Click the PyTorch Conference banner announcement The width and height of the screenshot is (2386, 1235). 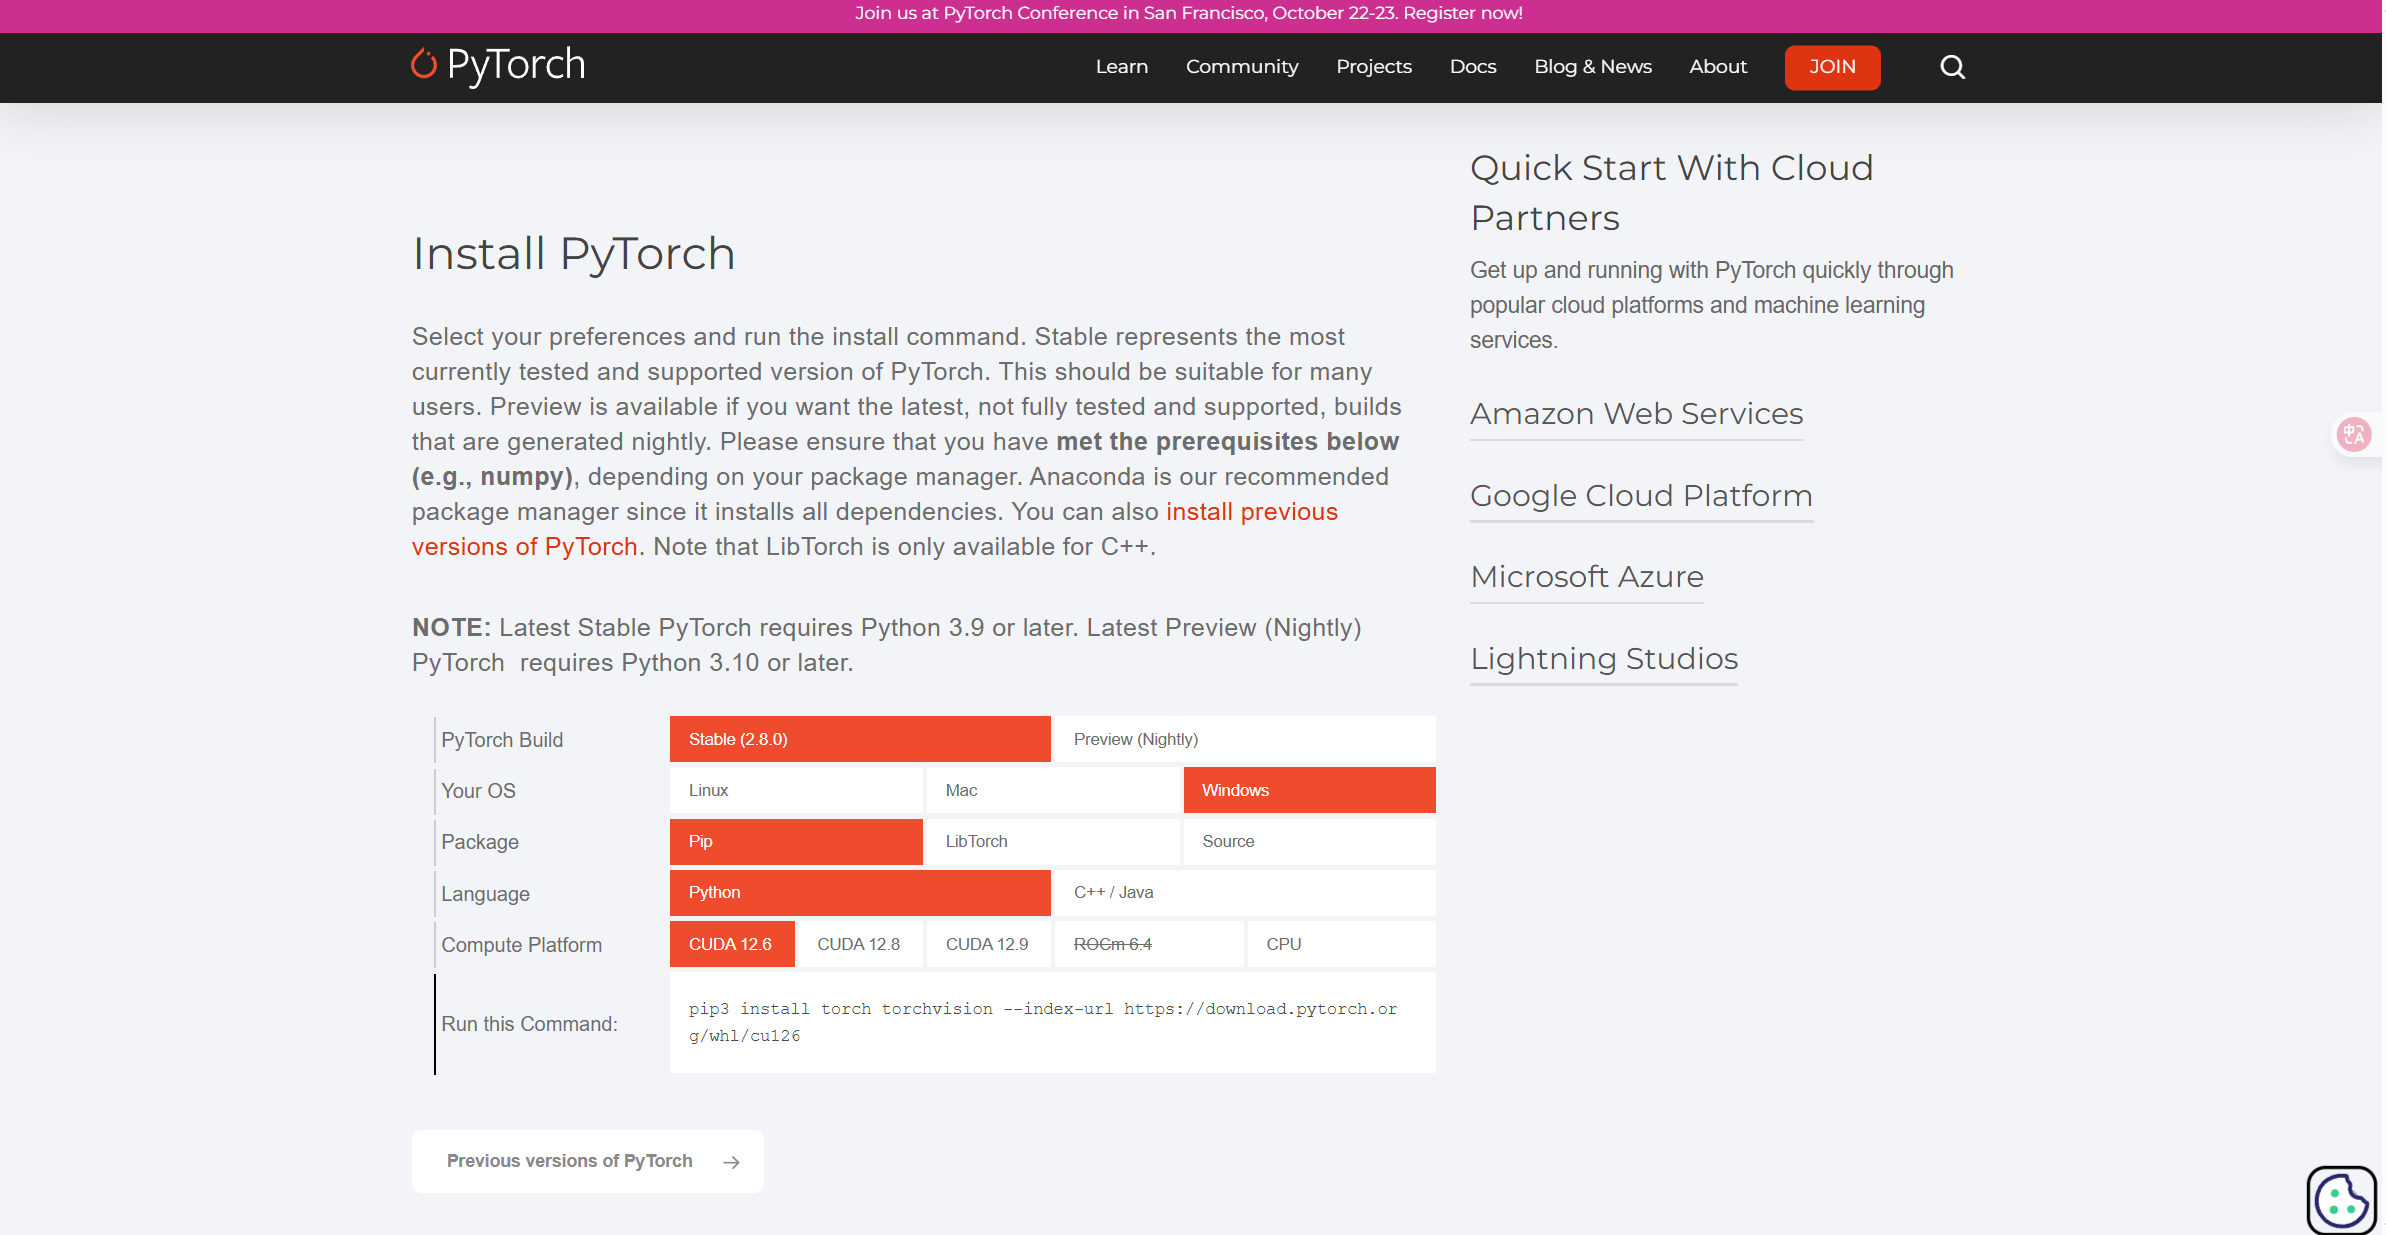[x=1188, y=14]
